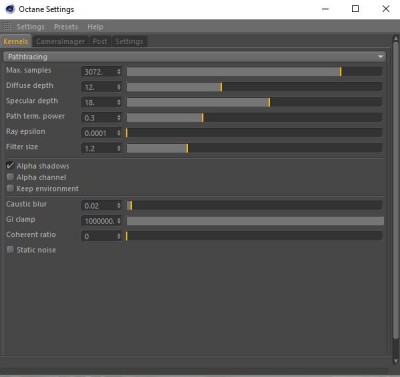The height and width of the screenshot is (377, 400).
Task: Enable the Keep environment checkbox
Action: click(10, 188)
